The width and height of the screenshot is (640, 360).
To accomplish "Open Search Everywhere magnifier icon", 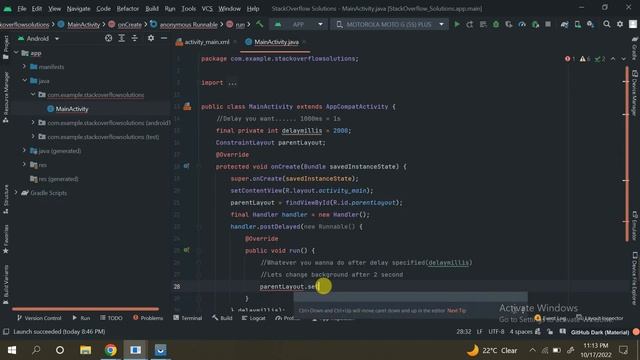I will 607,24.
